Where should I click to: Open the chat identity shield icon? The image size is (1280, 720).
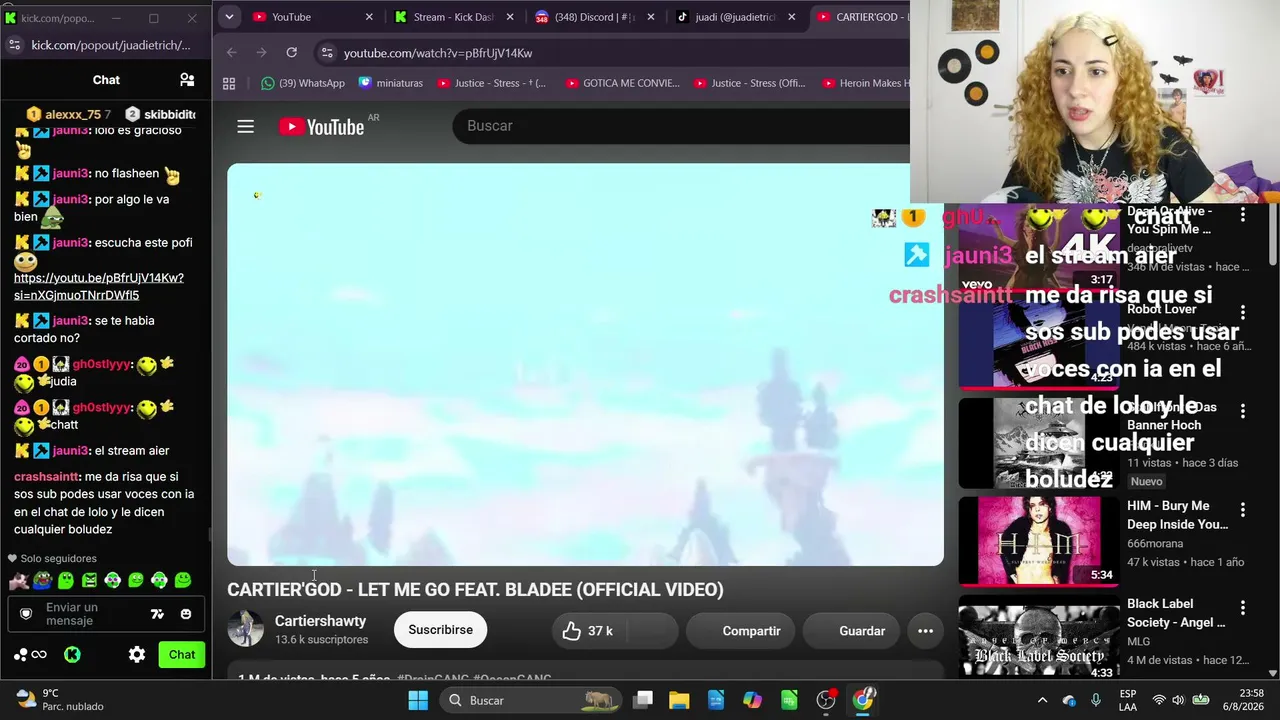click(x=27, y=614)
